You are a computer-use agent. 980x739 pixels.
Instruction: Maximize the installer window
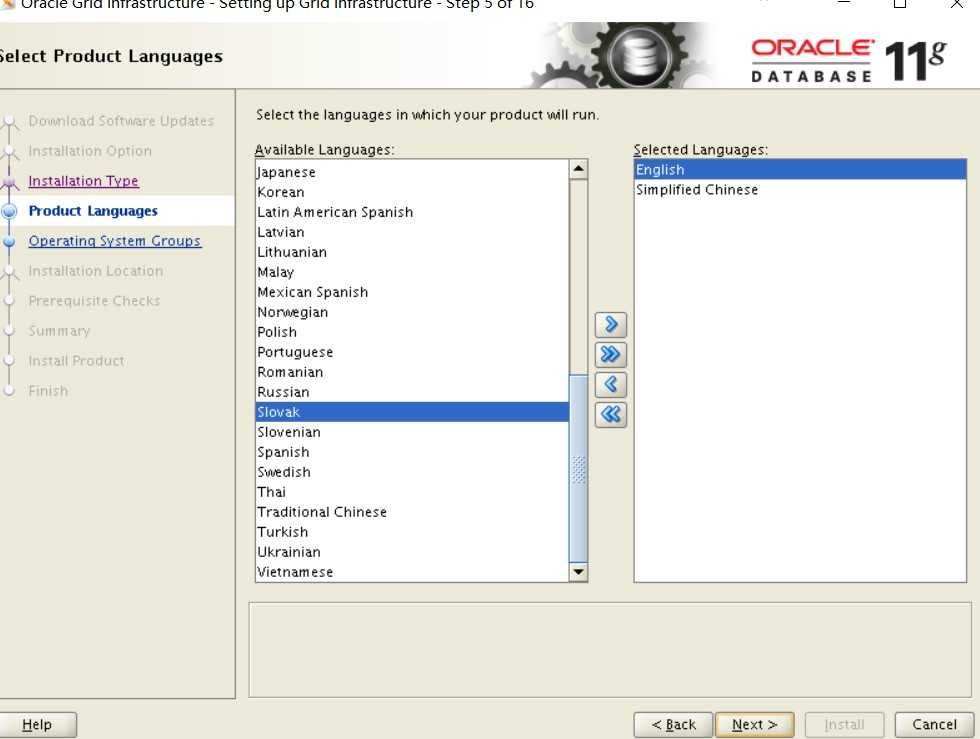click(900, 4)
